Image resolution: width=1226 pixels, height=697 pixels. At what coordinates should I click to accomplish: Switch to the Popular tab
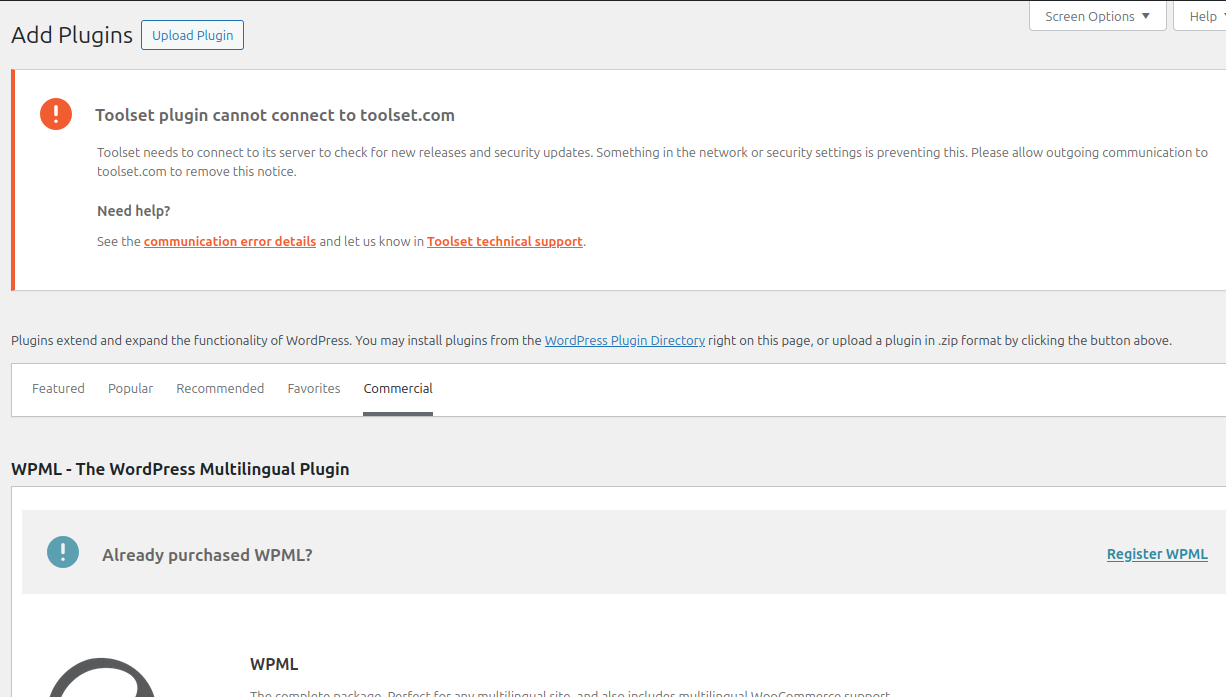click(130, 389)
